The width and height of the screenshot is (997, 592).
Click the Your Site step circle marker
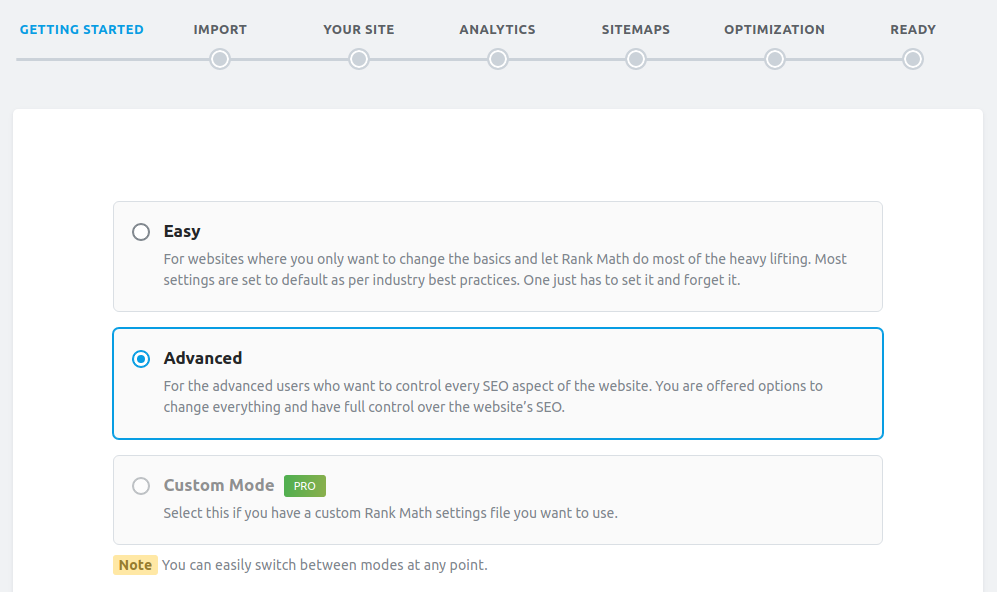[359, 59]
